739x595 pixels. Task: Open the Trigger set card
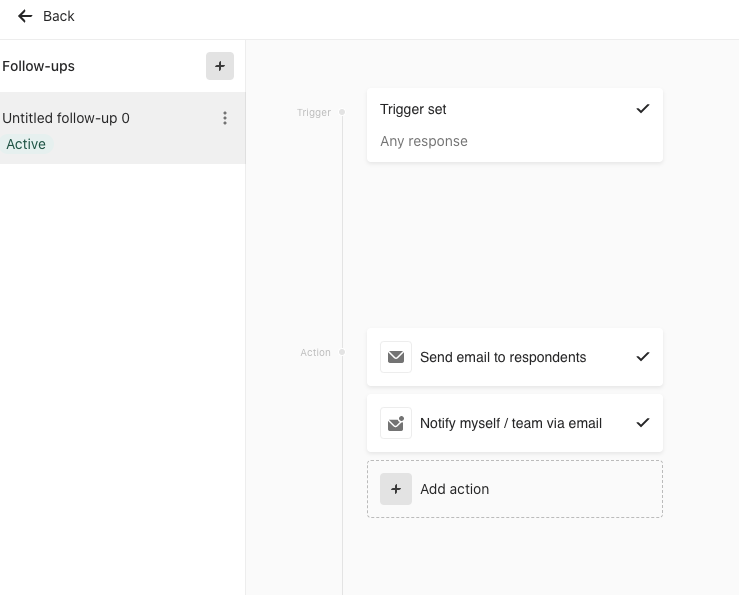(x=515, y=125)
